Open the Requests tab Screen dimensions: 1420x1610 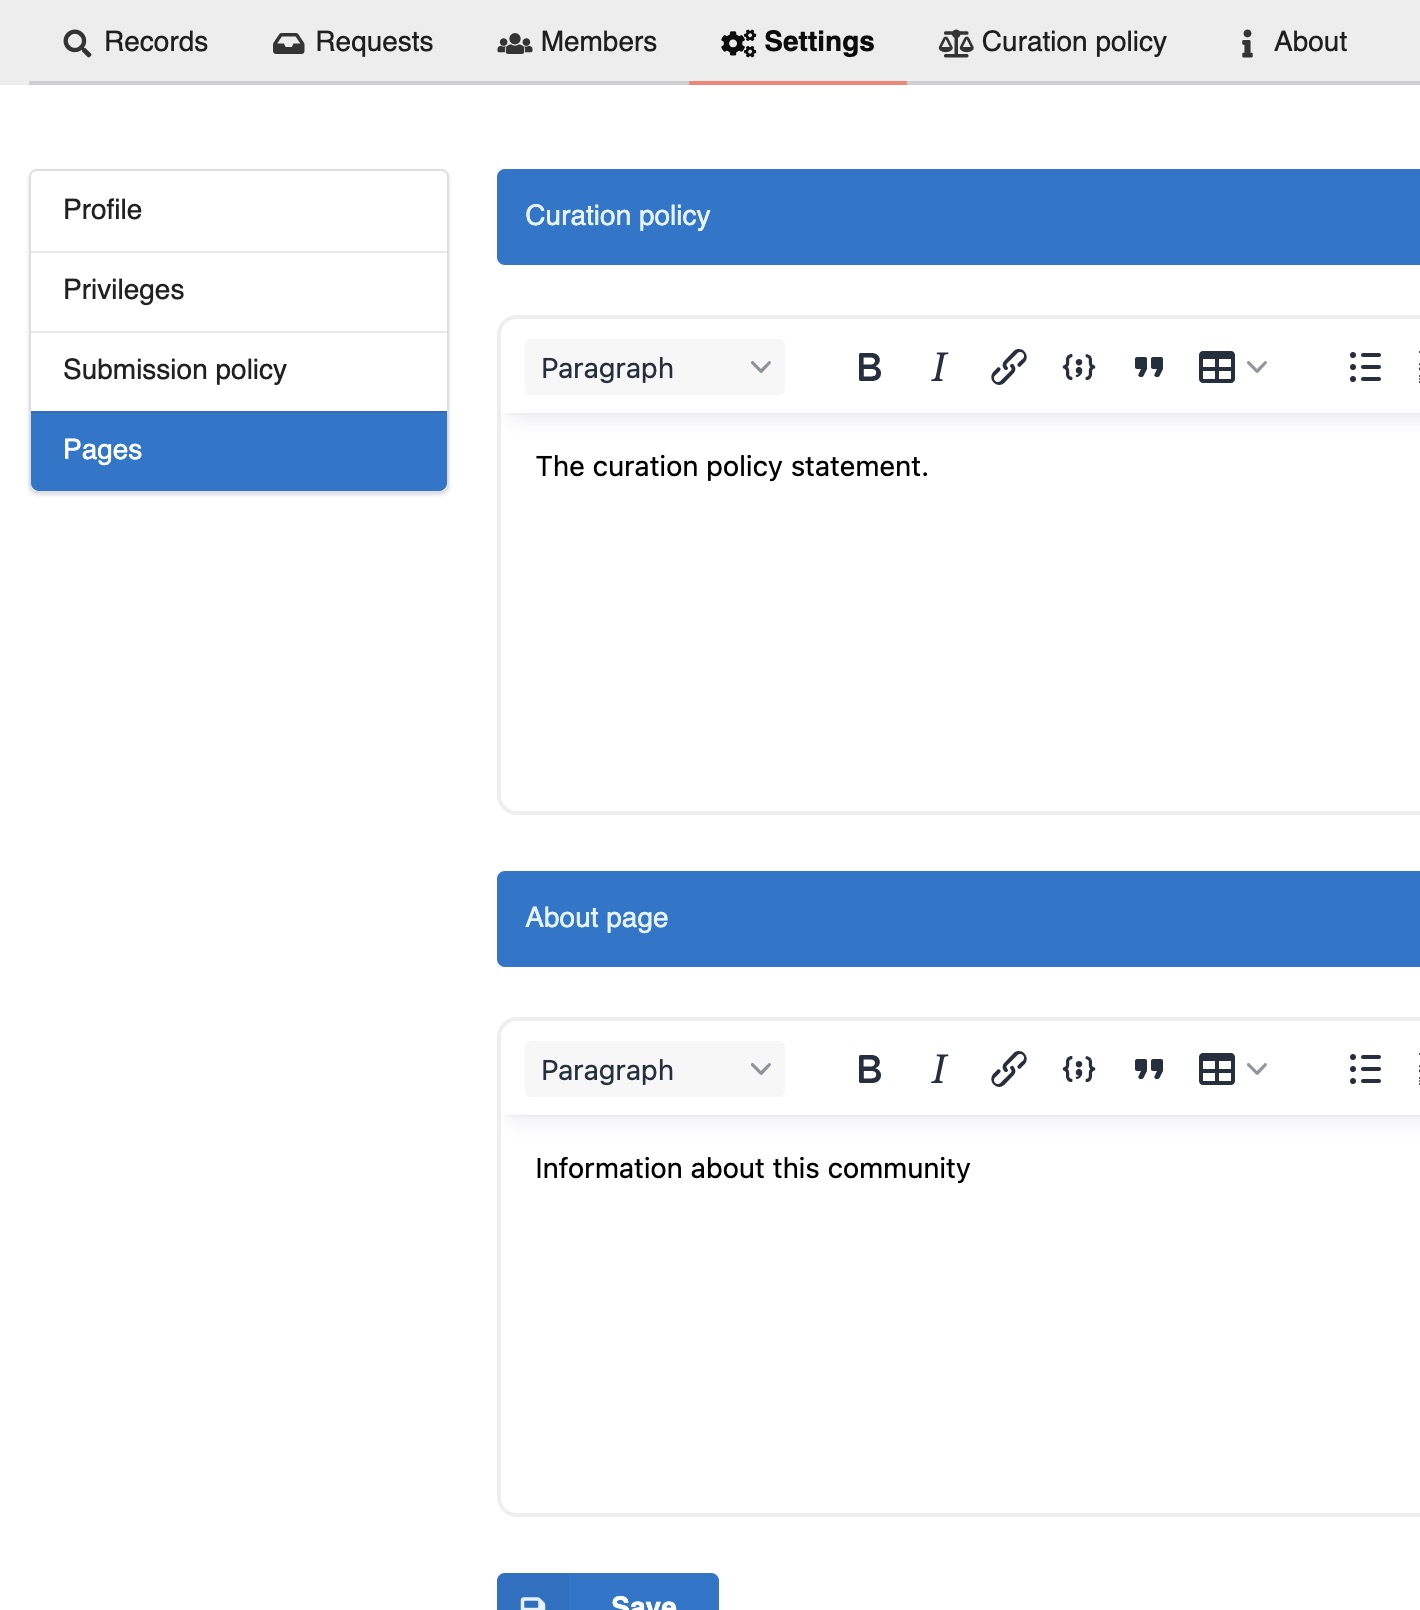(353, 42)
